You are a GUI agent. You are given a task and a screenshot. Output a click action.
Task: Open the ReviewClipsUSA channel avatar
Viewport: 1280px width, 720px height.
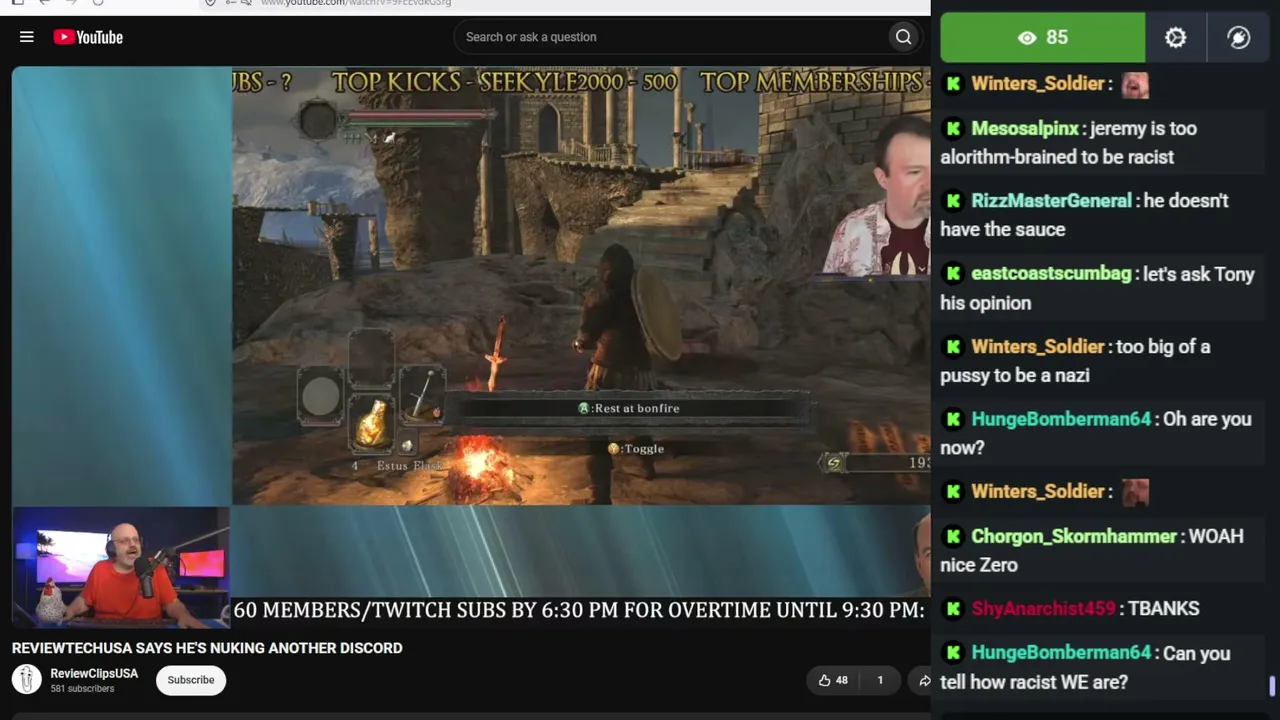coord(27,680)
